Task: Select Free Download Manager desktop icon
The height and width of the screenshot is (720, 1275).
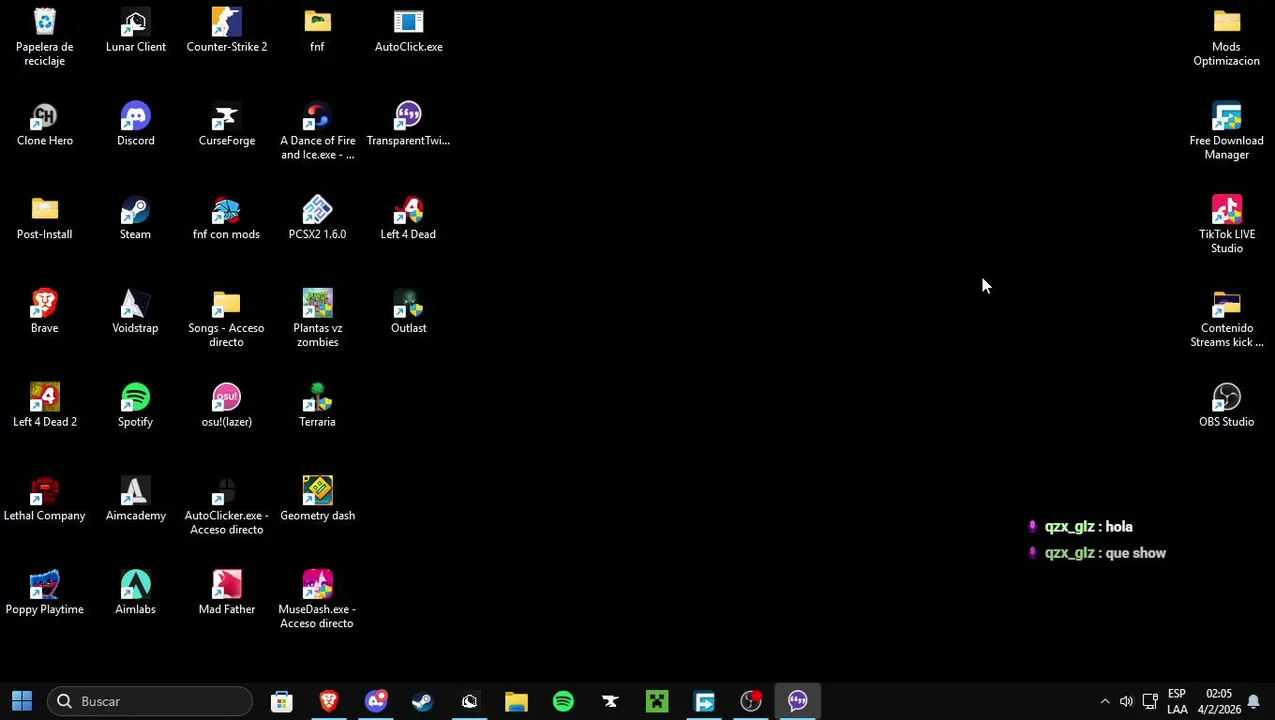Action: coord(1226,131)
